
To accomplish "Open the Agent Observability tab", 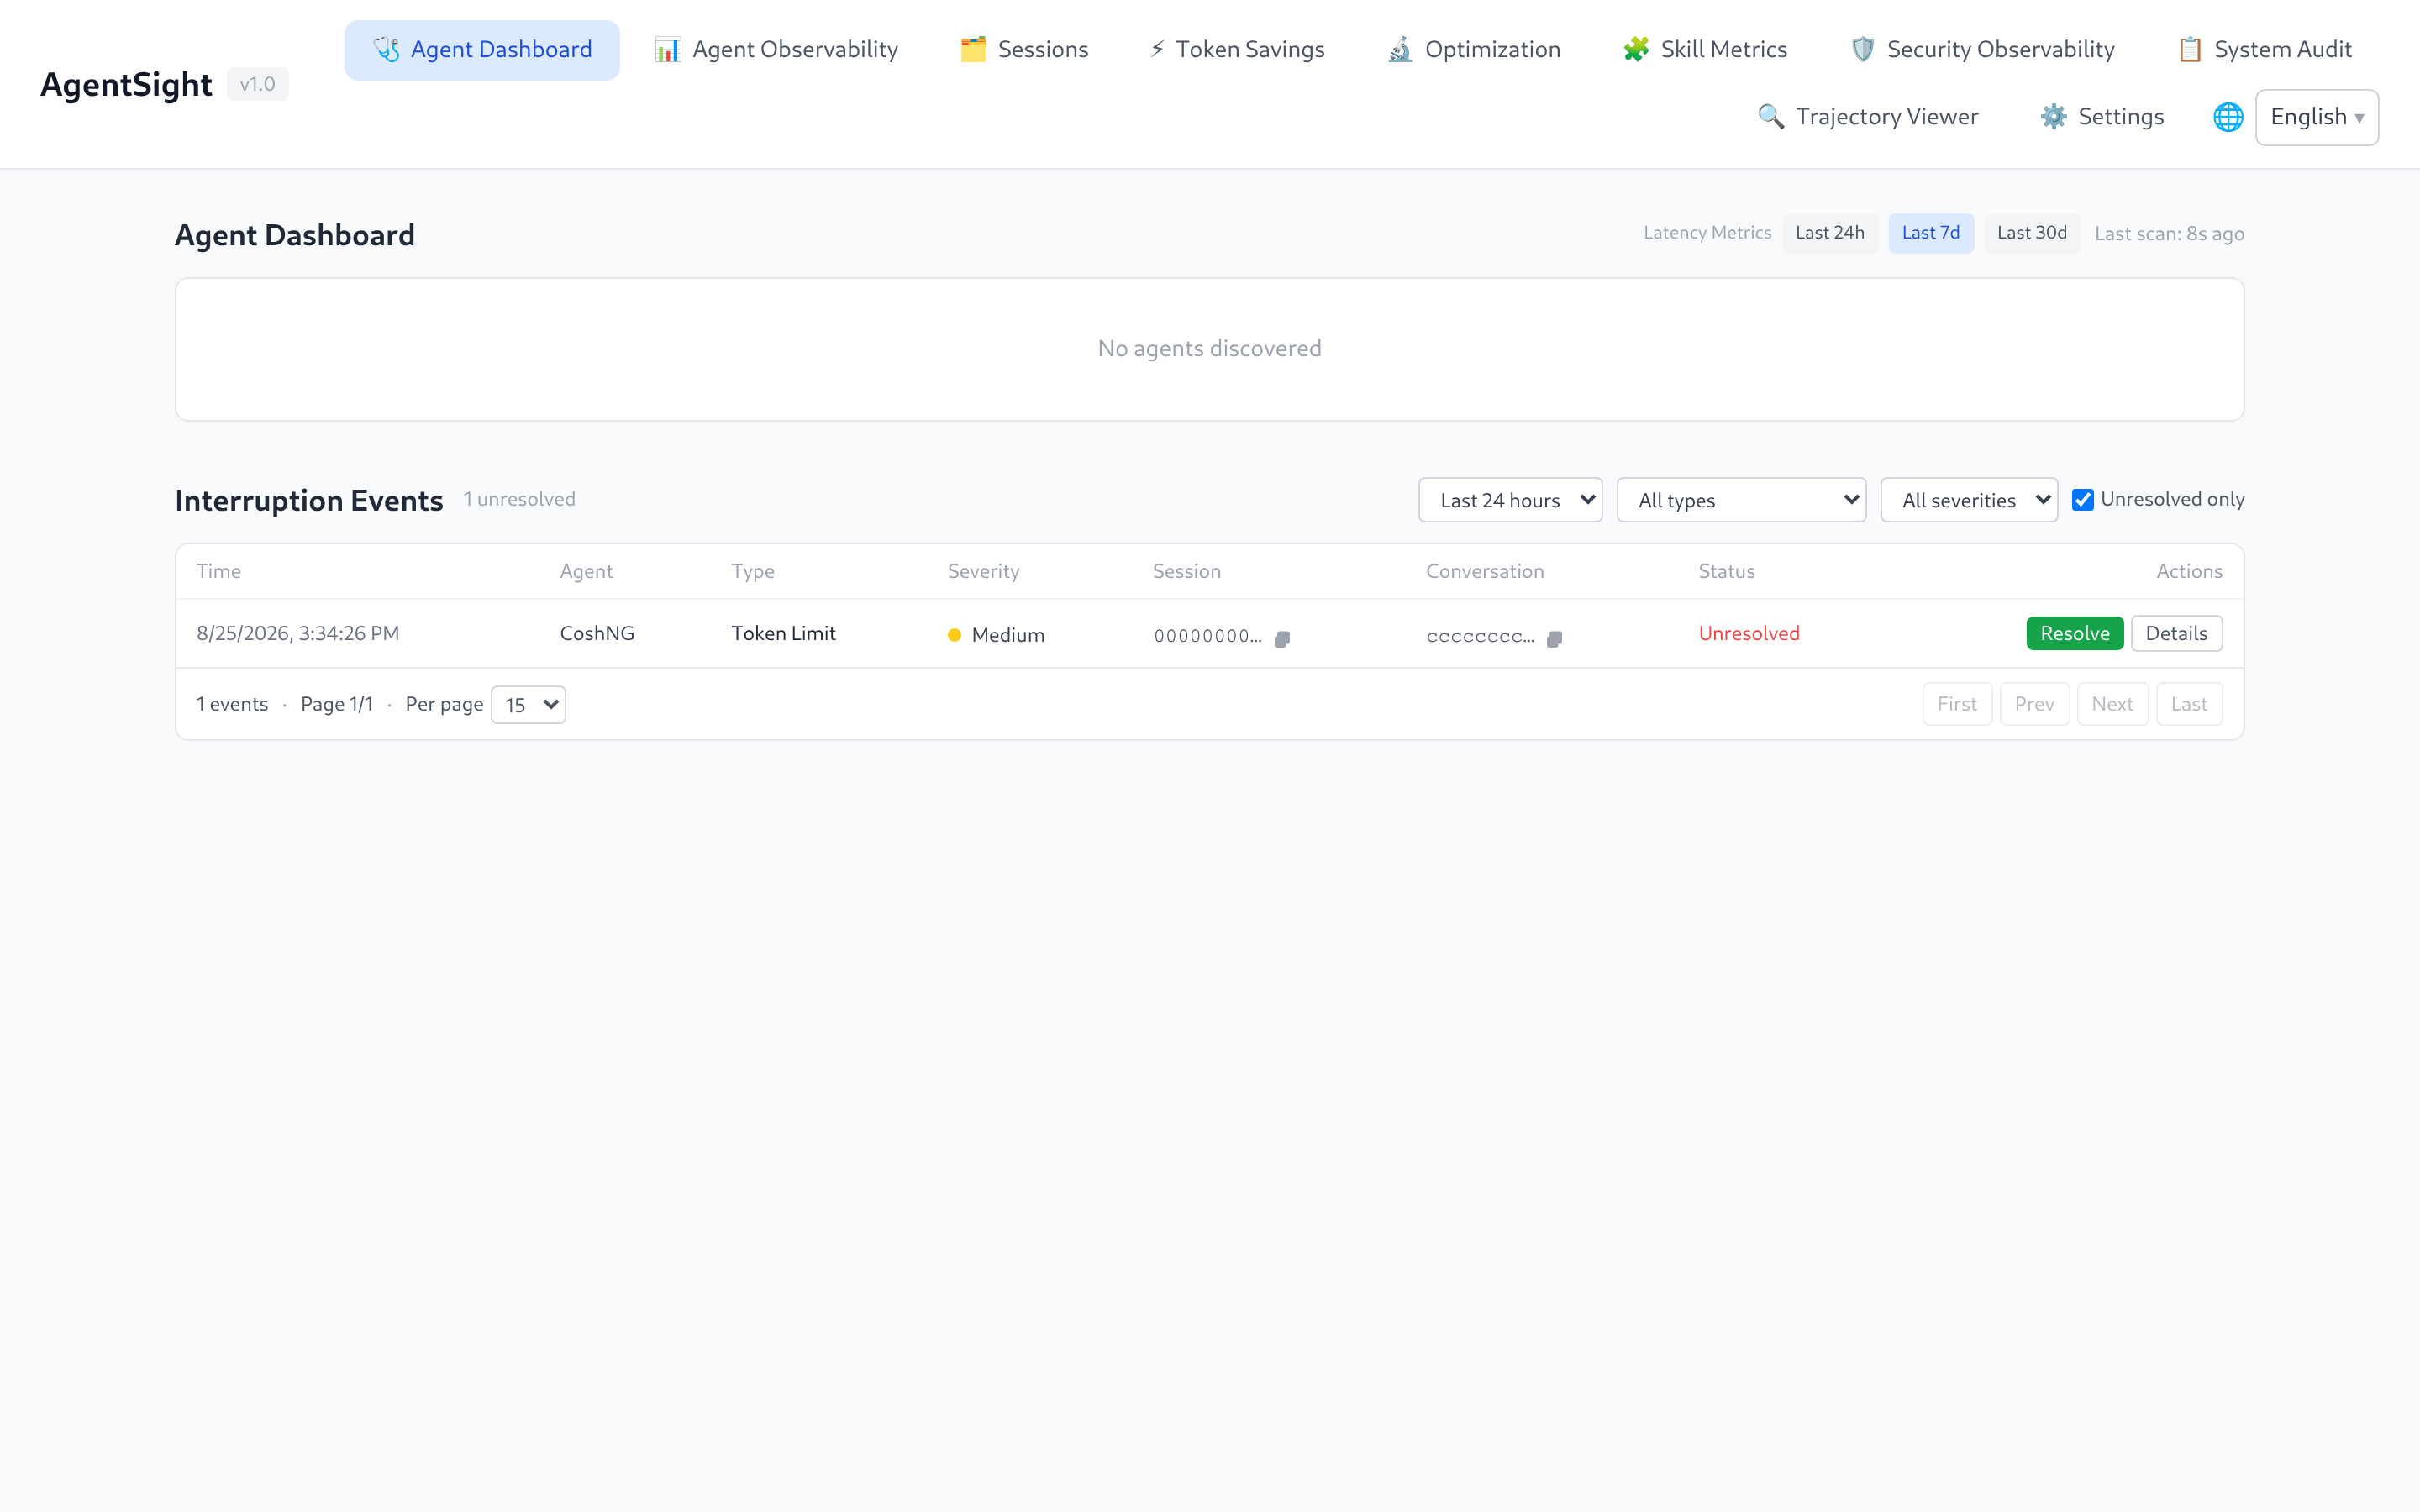I will pyautogui.click(x=776, y=50).
